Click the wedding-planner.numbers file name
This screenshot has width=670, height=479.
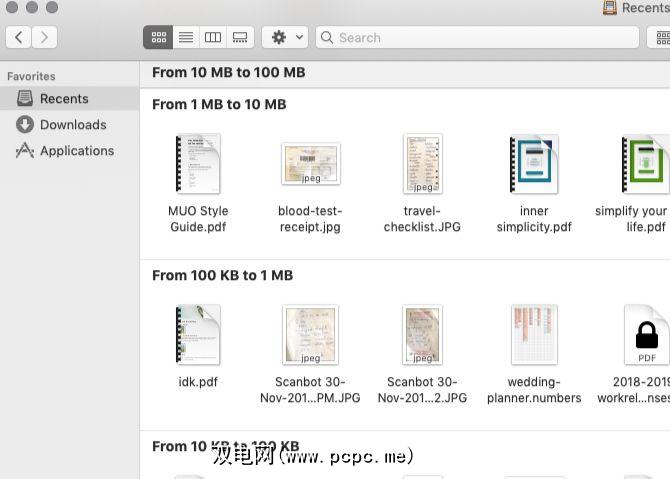534,390
